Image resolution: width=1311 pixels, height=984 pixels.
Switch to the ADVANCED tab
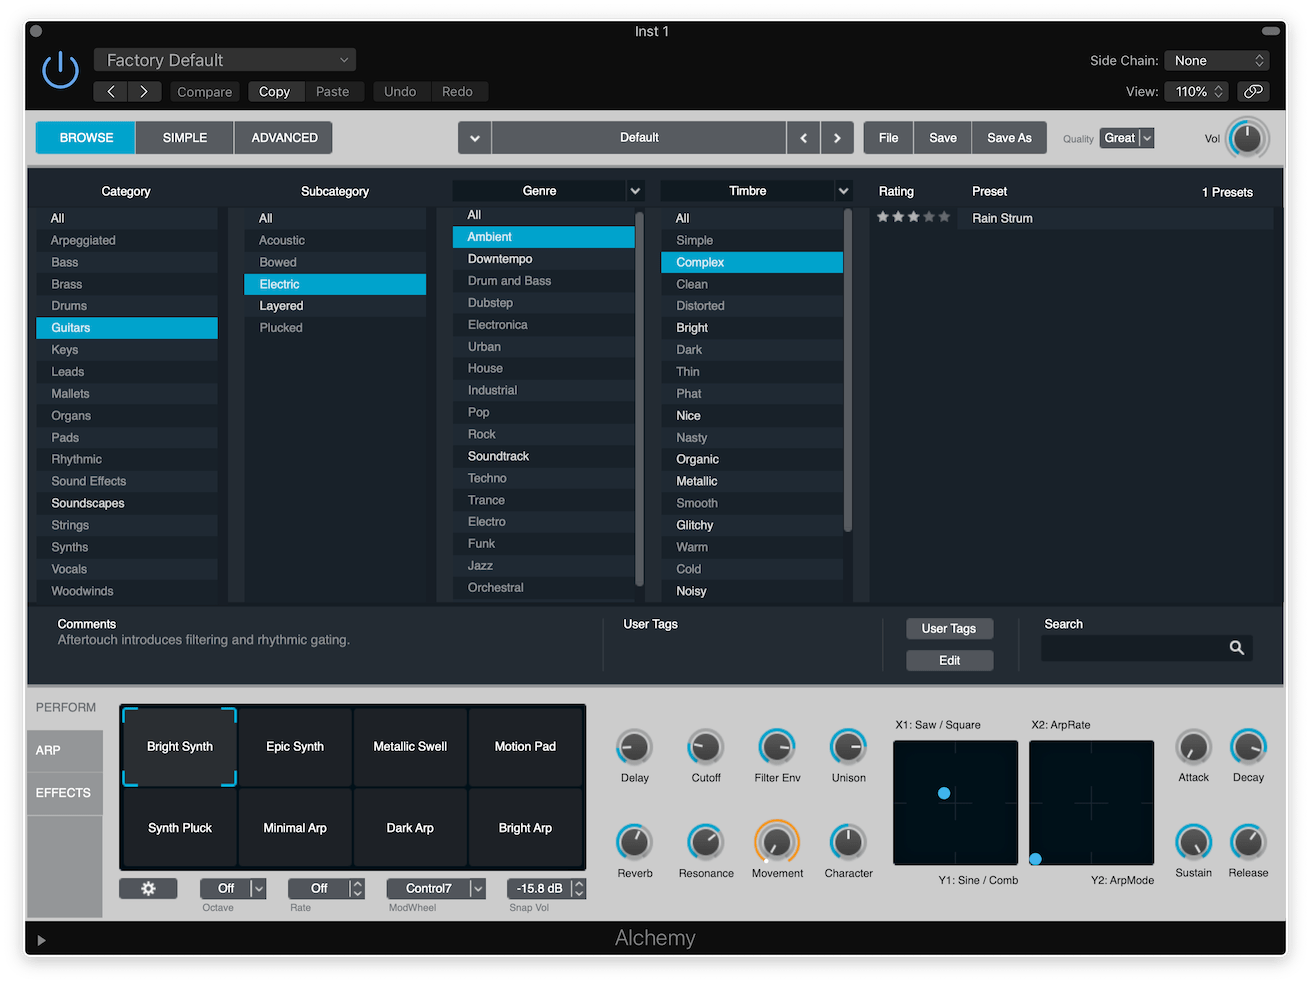284,138
